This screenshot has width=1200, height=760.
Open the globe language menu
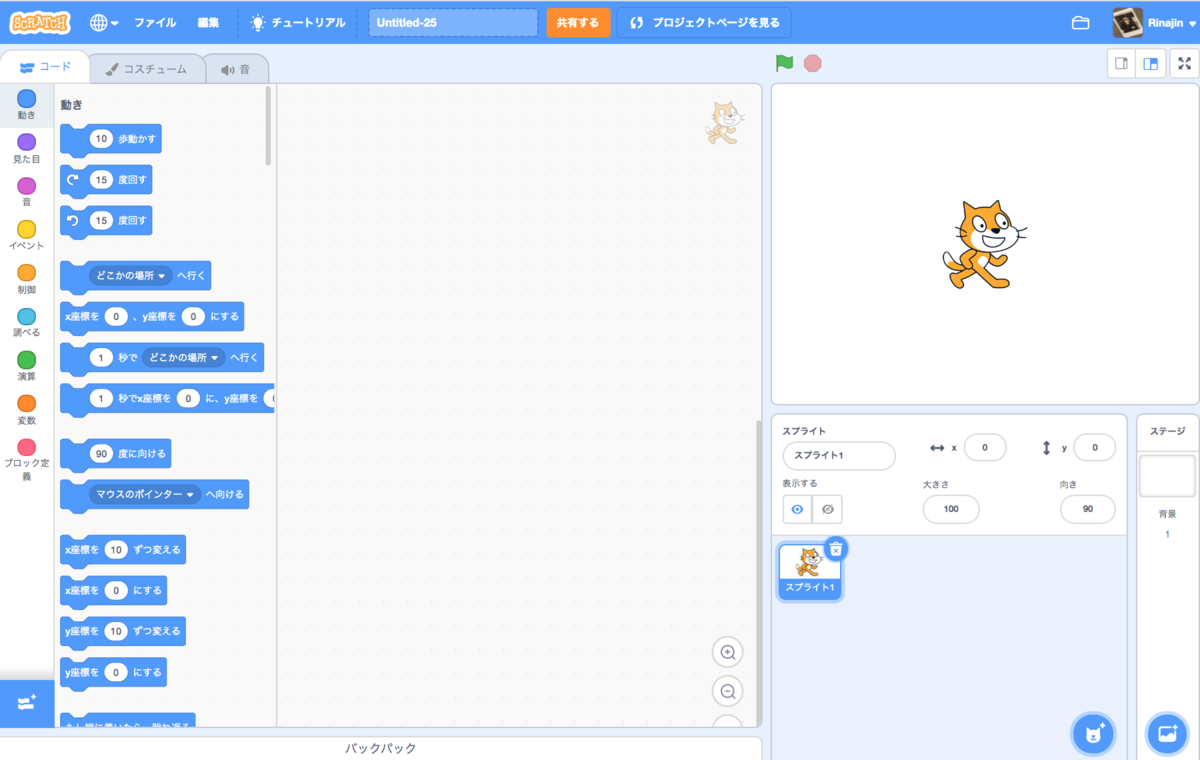click(x=103, y=22)
